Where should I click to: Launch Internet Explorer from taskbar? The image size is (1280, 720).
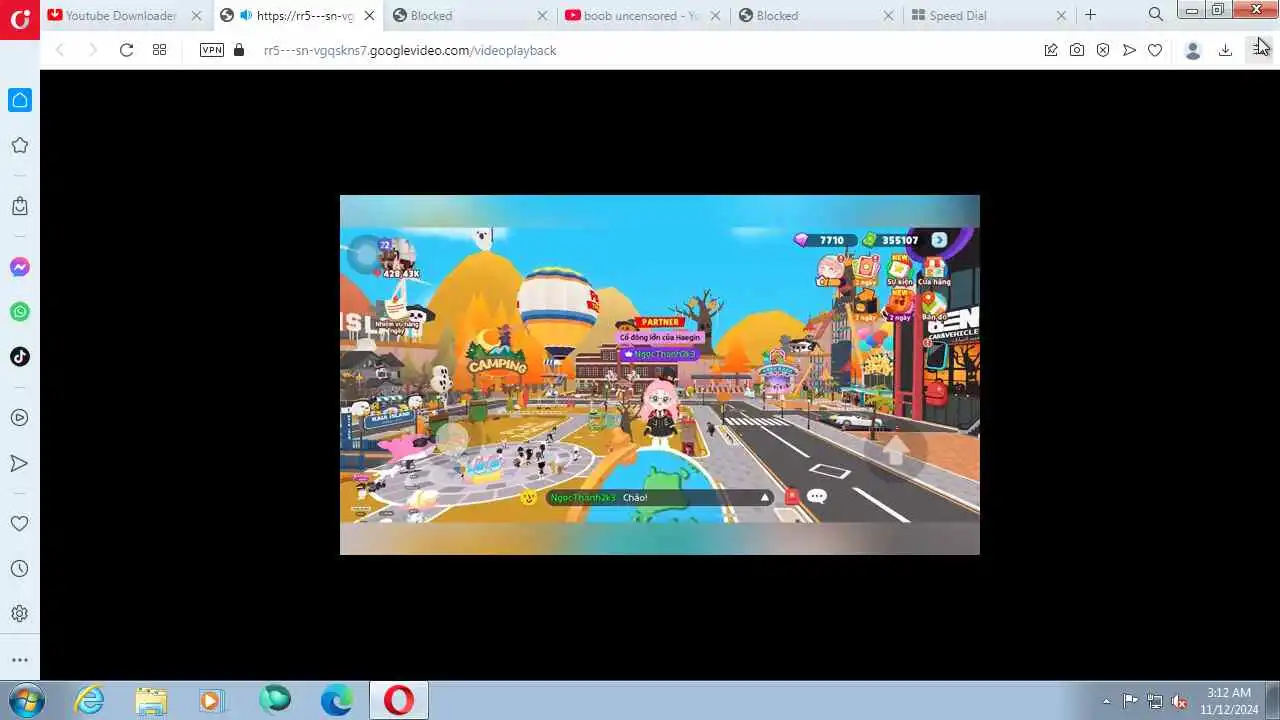pos(90,700)
